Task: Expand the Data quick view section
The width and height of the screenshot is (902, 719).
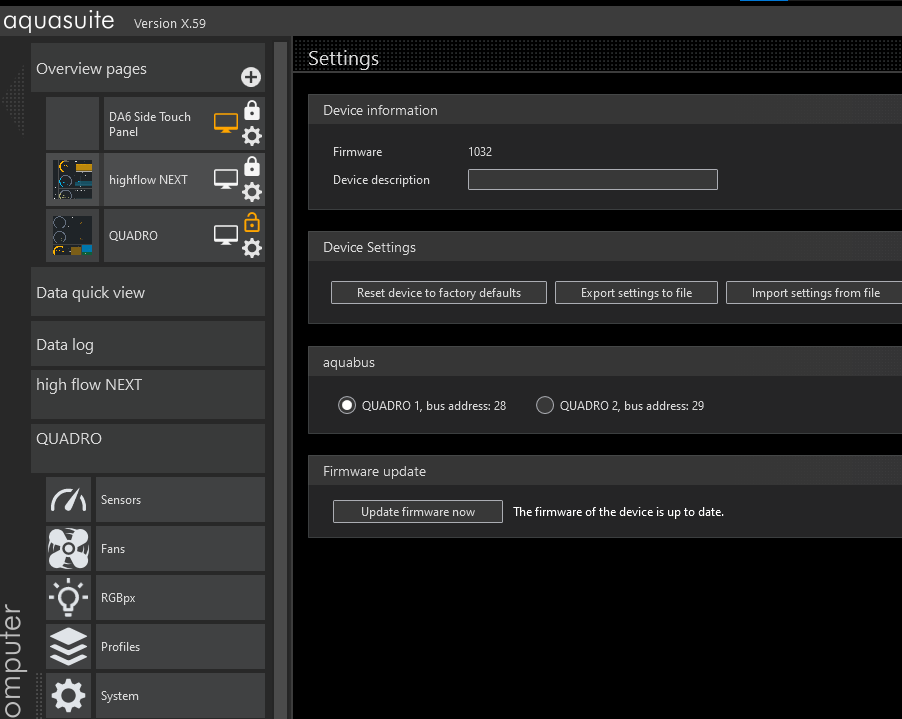Action: pyautogui.click(x=147, y=292)
